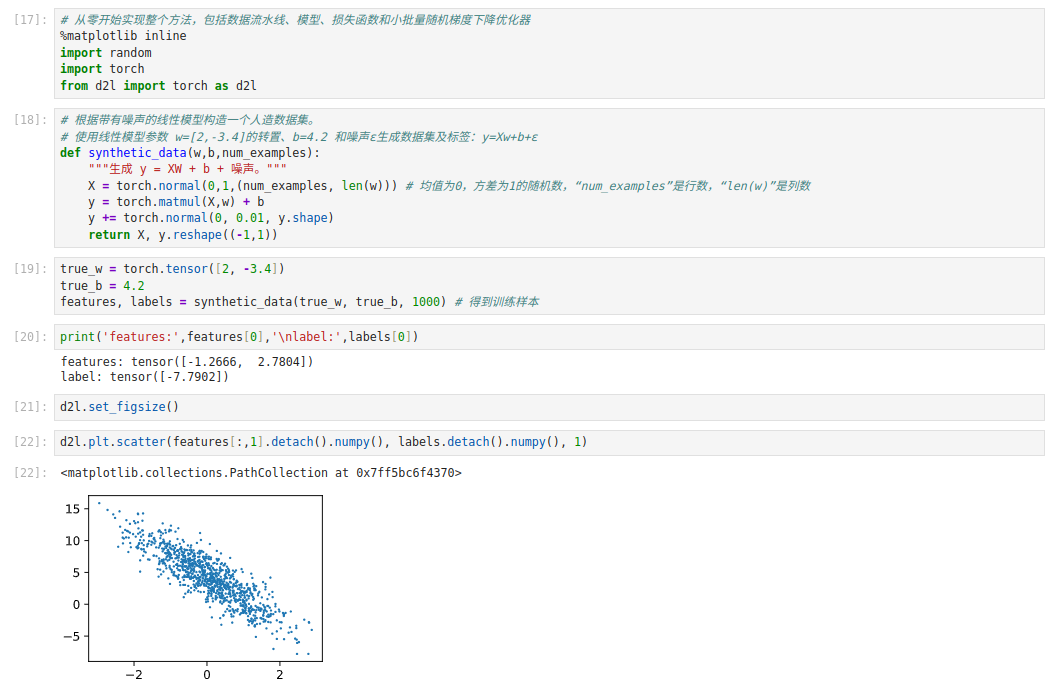
Task: Click the label tensor output line
Action: coord(144,377)
